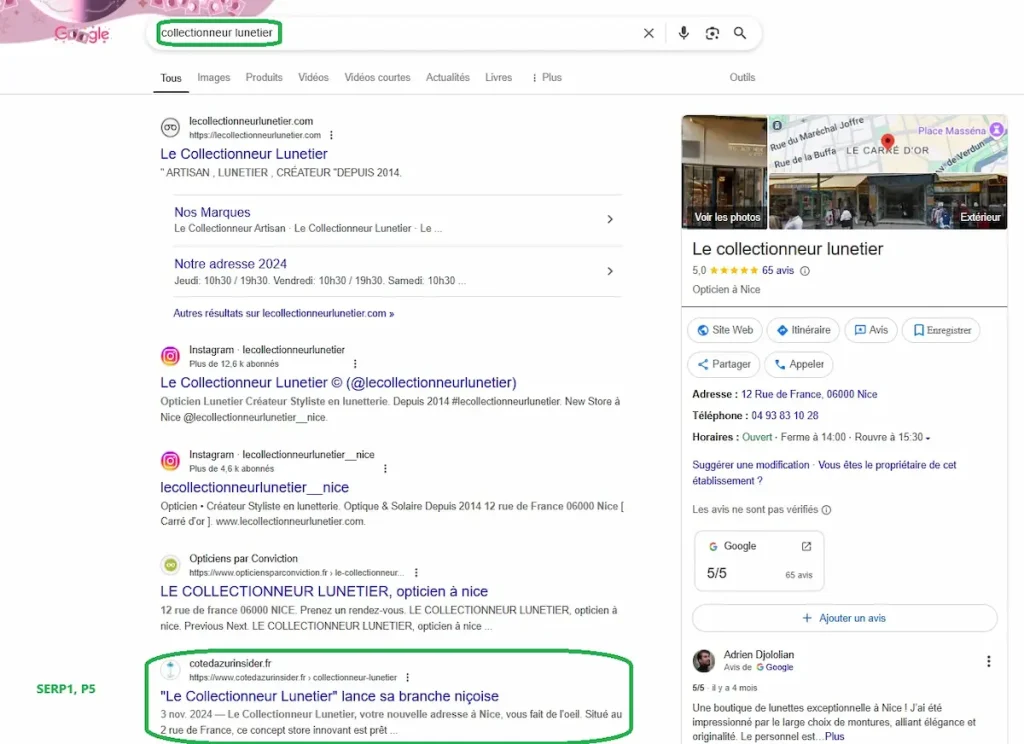Open options menu for cotedazurinsider.fr result
1024x744 pixels.
408,677
